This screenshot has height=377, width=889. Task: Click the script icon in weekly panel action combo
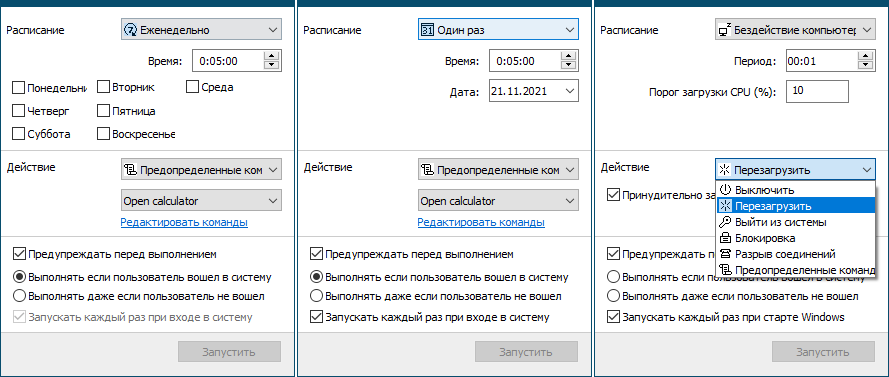(131, 169)
